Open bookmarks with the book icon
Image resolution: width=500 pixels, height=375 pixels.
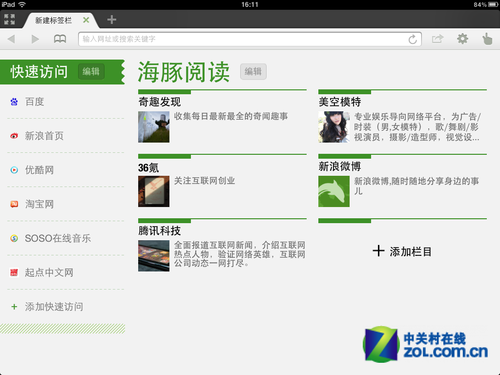(60, 39)
